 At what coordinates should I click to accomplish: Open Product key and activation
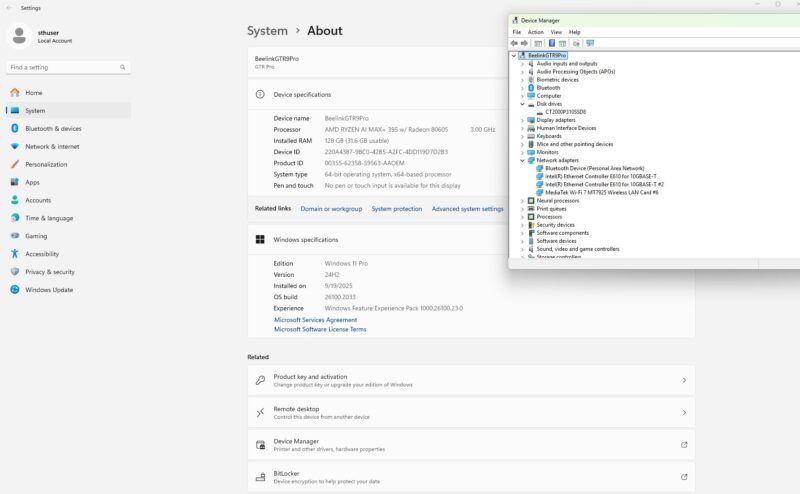[470, 380]
